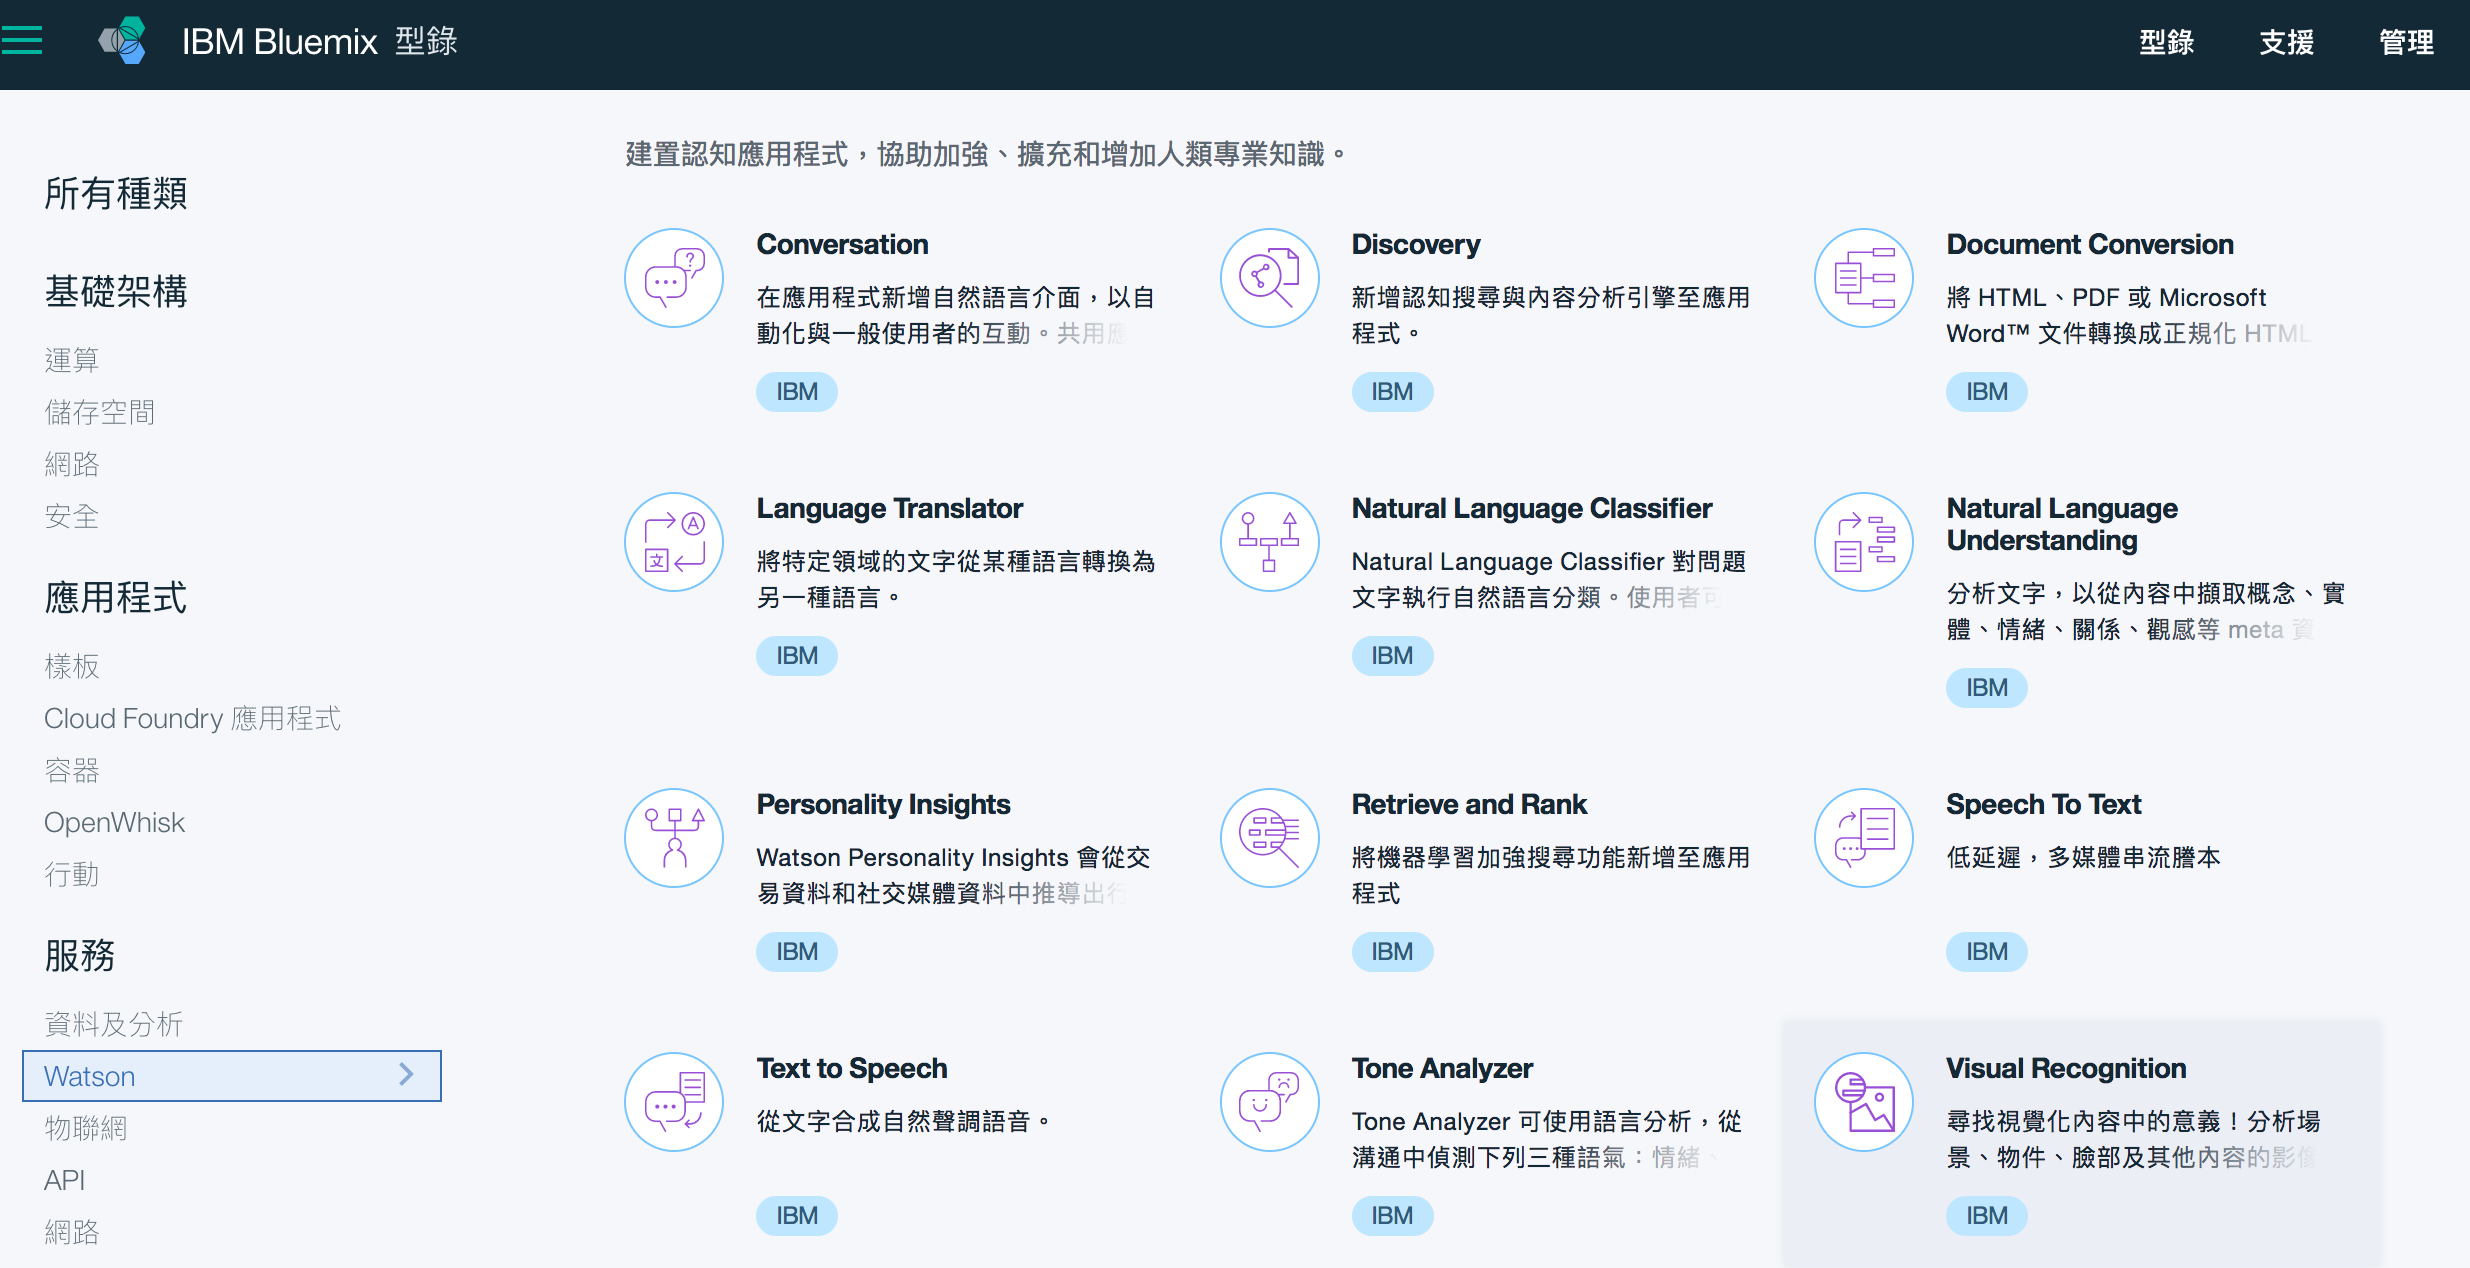Click the IBM tag under Speech To Text
The image size is (2470, 1268).
1987,951
